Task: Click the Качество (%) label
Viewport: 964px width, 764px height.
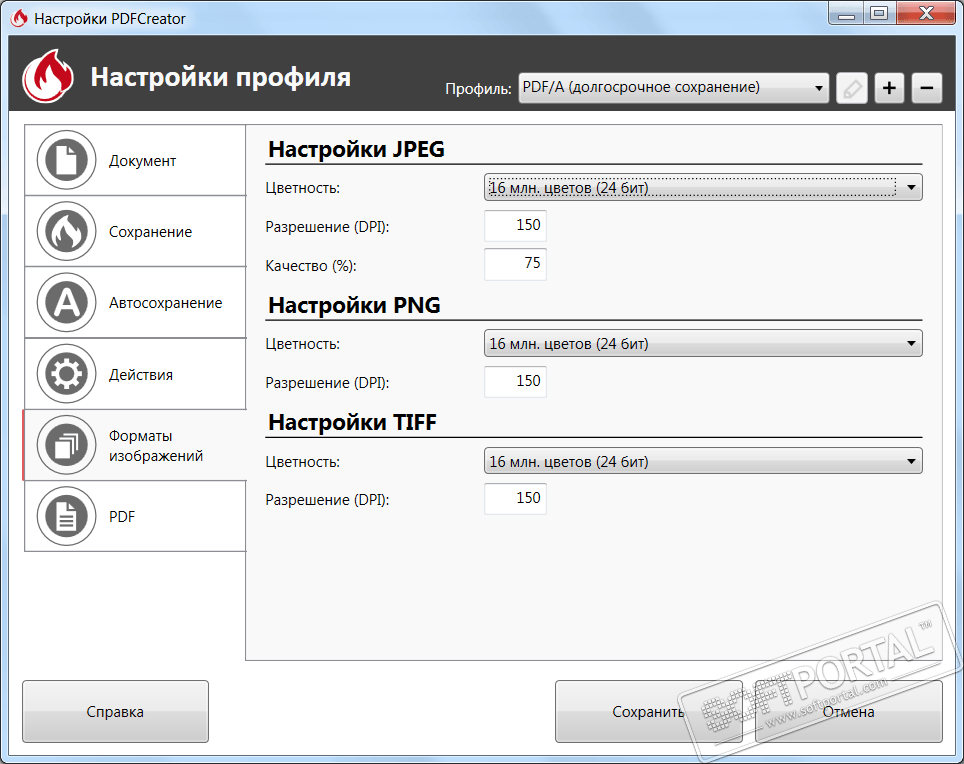Action: (311, 266)
